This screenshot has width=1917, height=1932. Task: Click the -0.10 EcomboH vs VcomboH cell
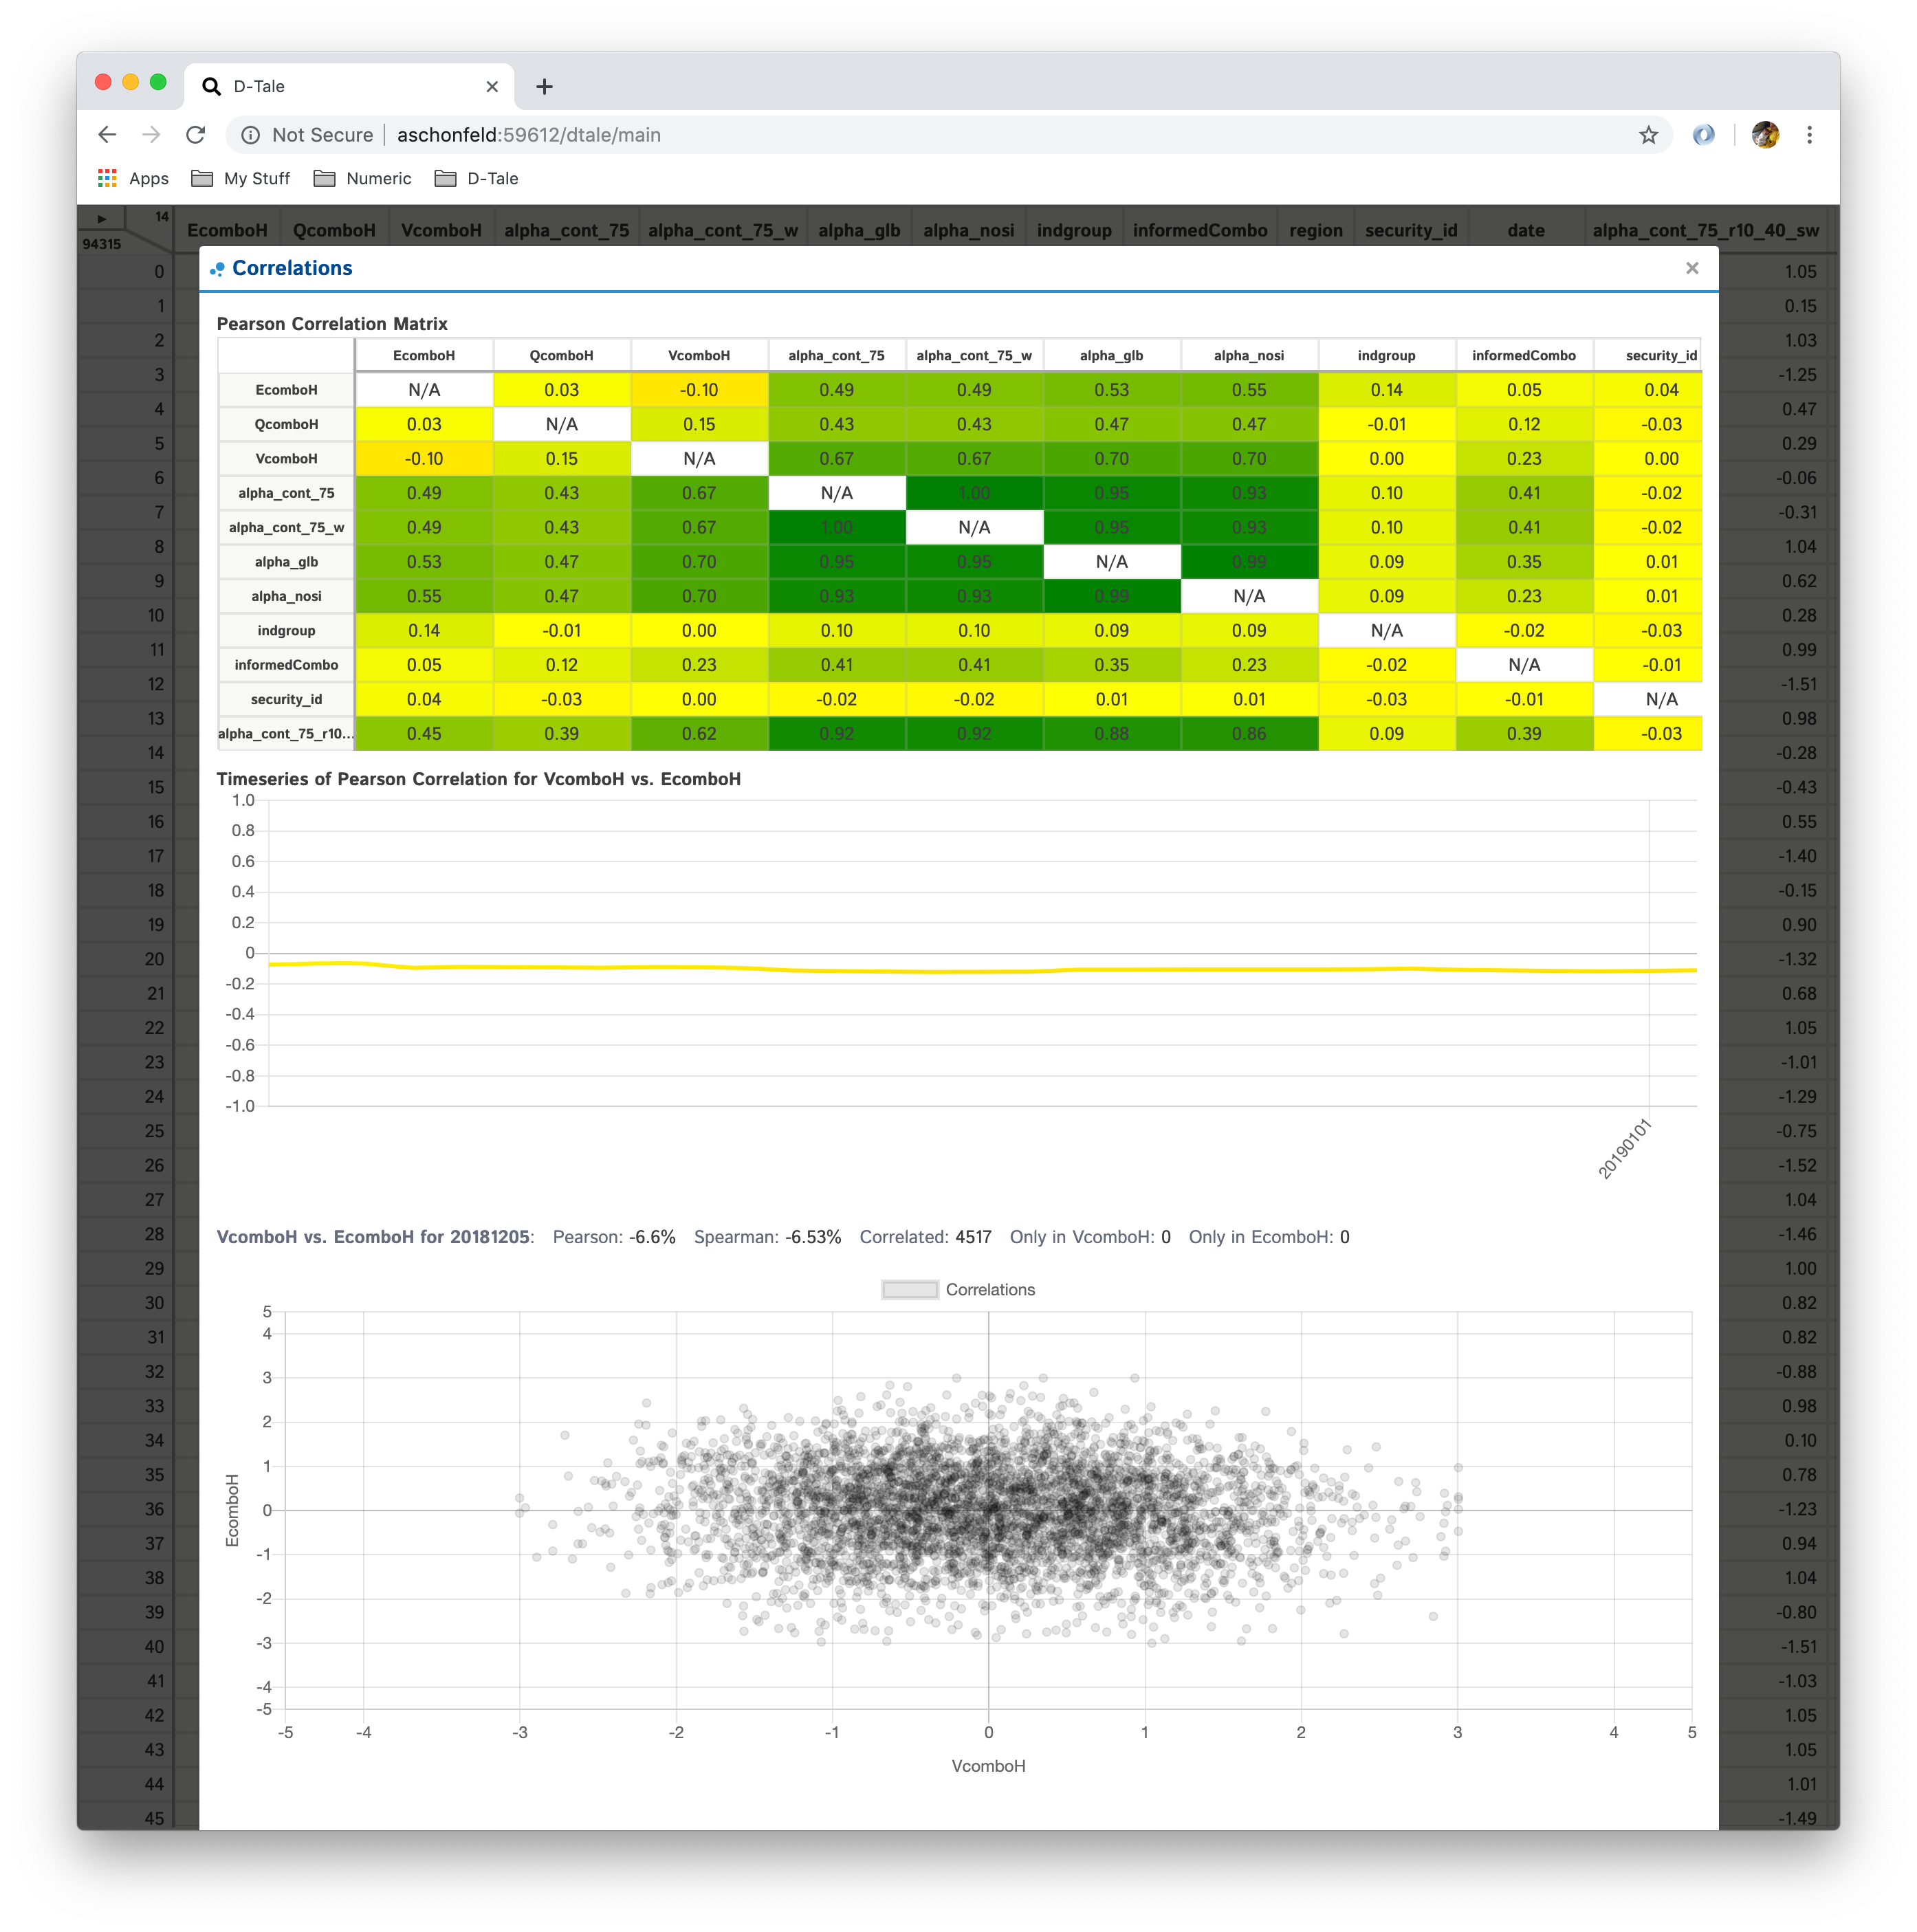click(699, 390)
